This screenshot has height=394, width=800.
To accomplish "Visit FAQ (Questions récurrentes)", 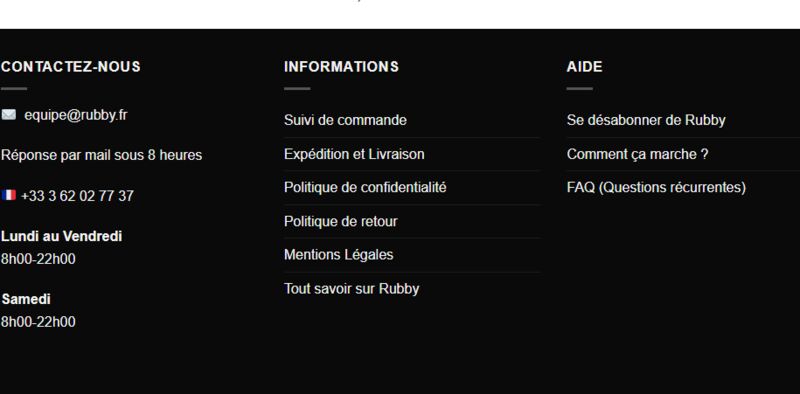I will pos(656,187).
